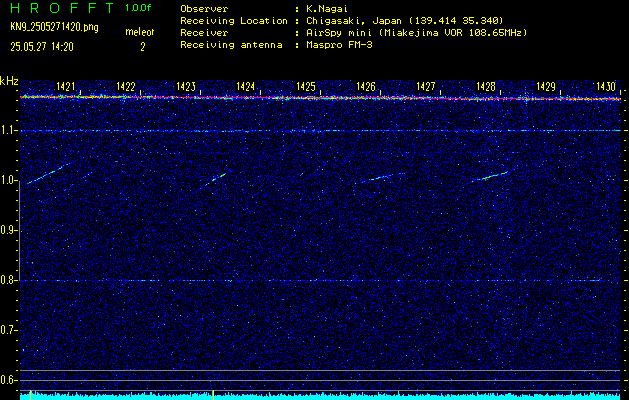Click the 1430 time axis label

(x=606, y=86)
